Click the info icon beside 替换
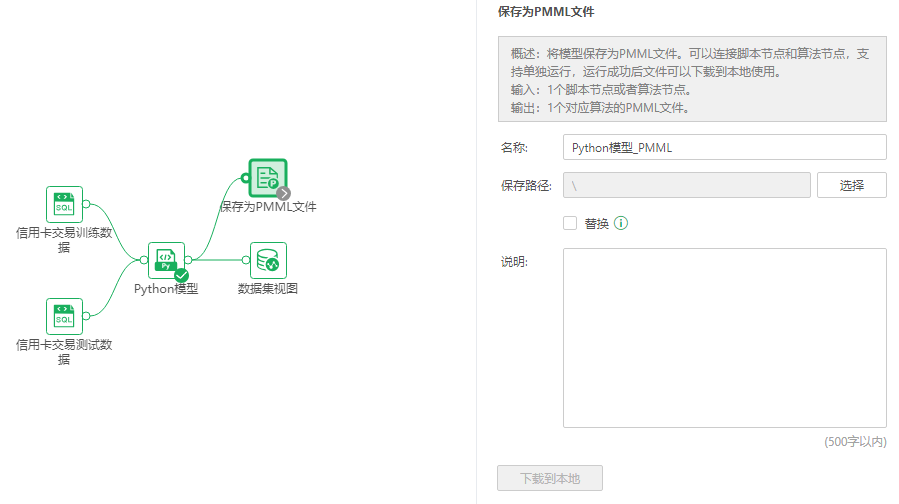The image size is (899, 504). (620, 223)
